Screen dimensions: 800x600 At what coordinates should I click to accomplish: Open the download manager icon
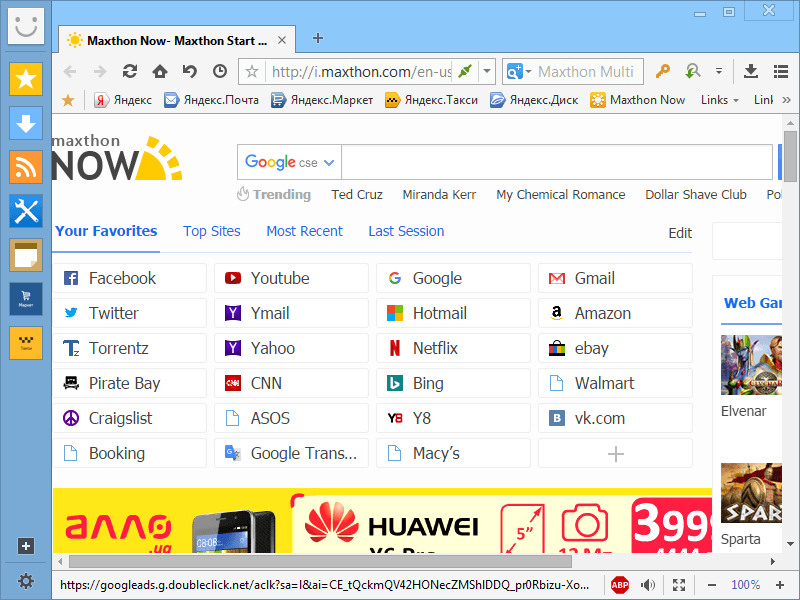(x=751, y=71)
